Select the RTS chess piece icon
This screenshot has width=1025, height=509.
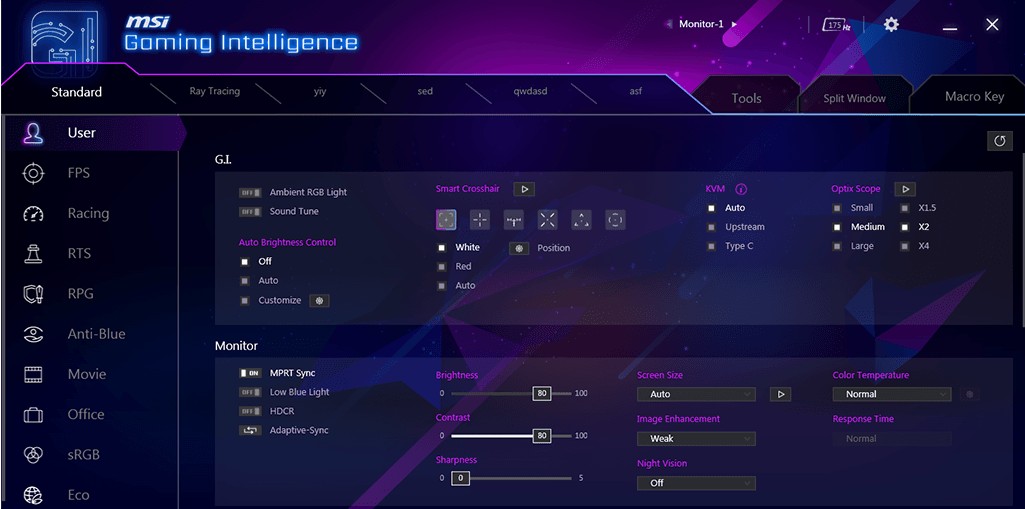(33, 254)
